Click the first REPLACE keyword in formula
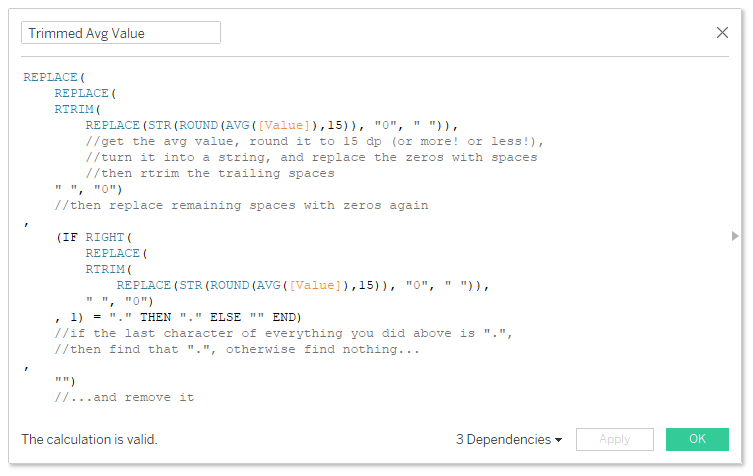 click(50, 77)
